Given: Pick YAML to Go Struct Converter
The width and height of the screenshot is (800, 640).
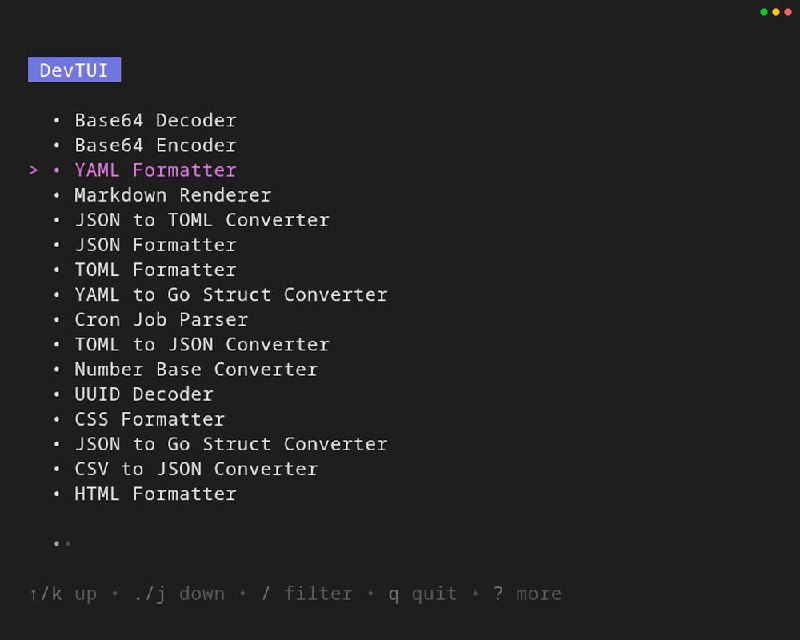Looking at the screenshot, I should coord(230,295).
